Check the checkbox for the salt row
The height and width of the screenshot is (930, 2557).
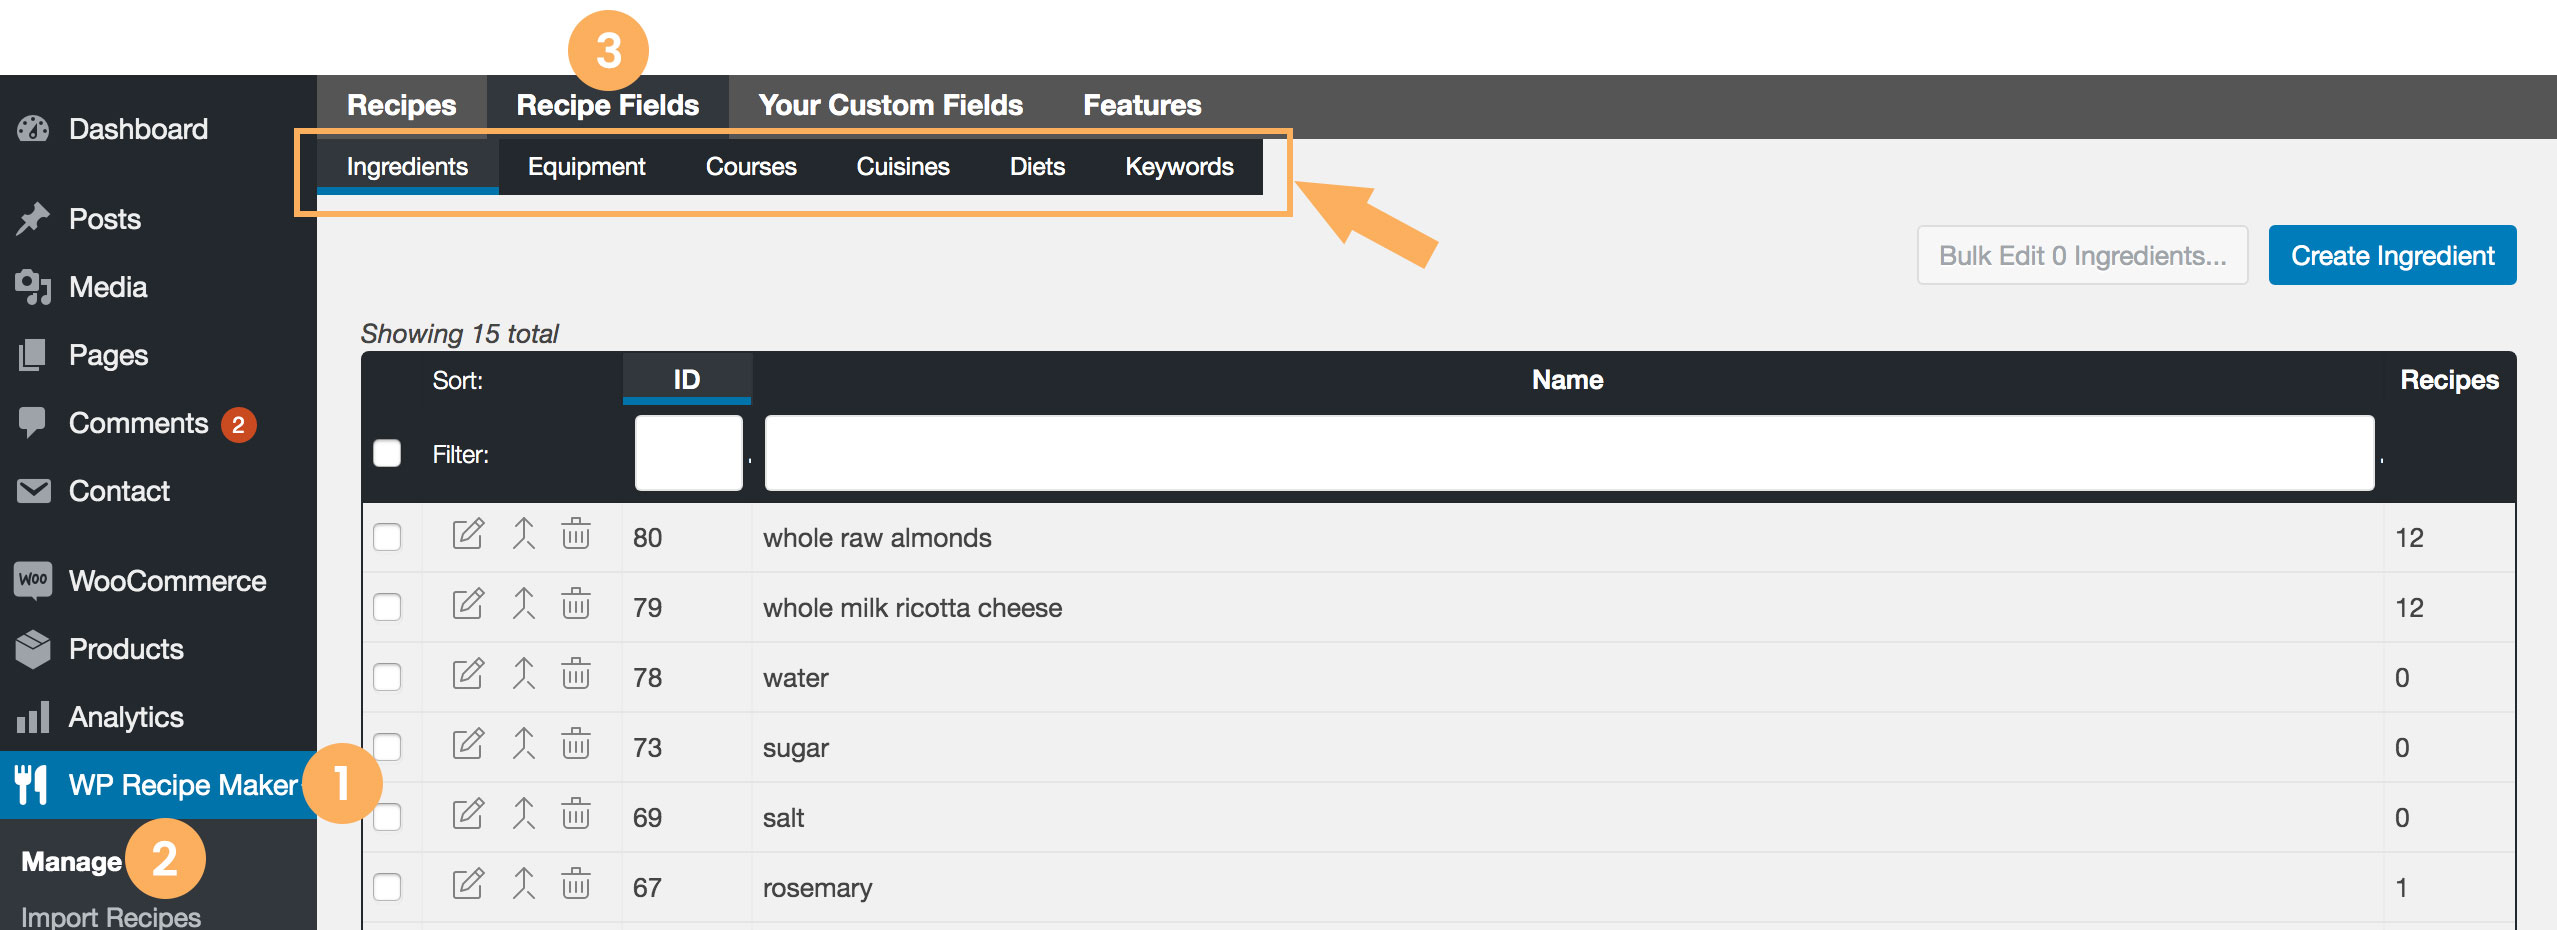[388, 815]
